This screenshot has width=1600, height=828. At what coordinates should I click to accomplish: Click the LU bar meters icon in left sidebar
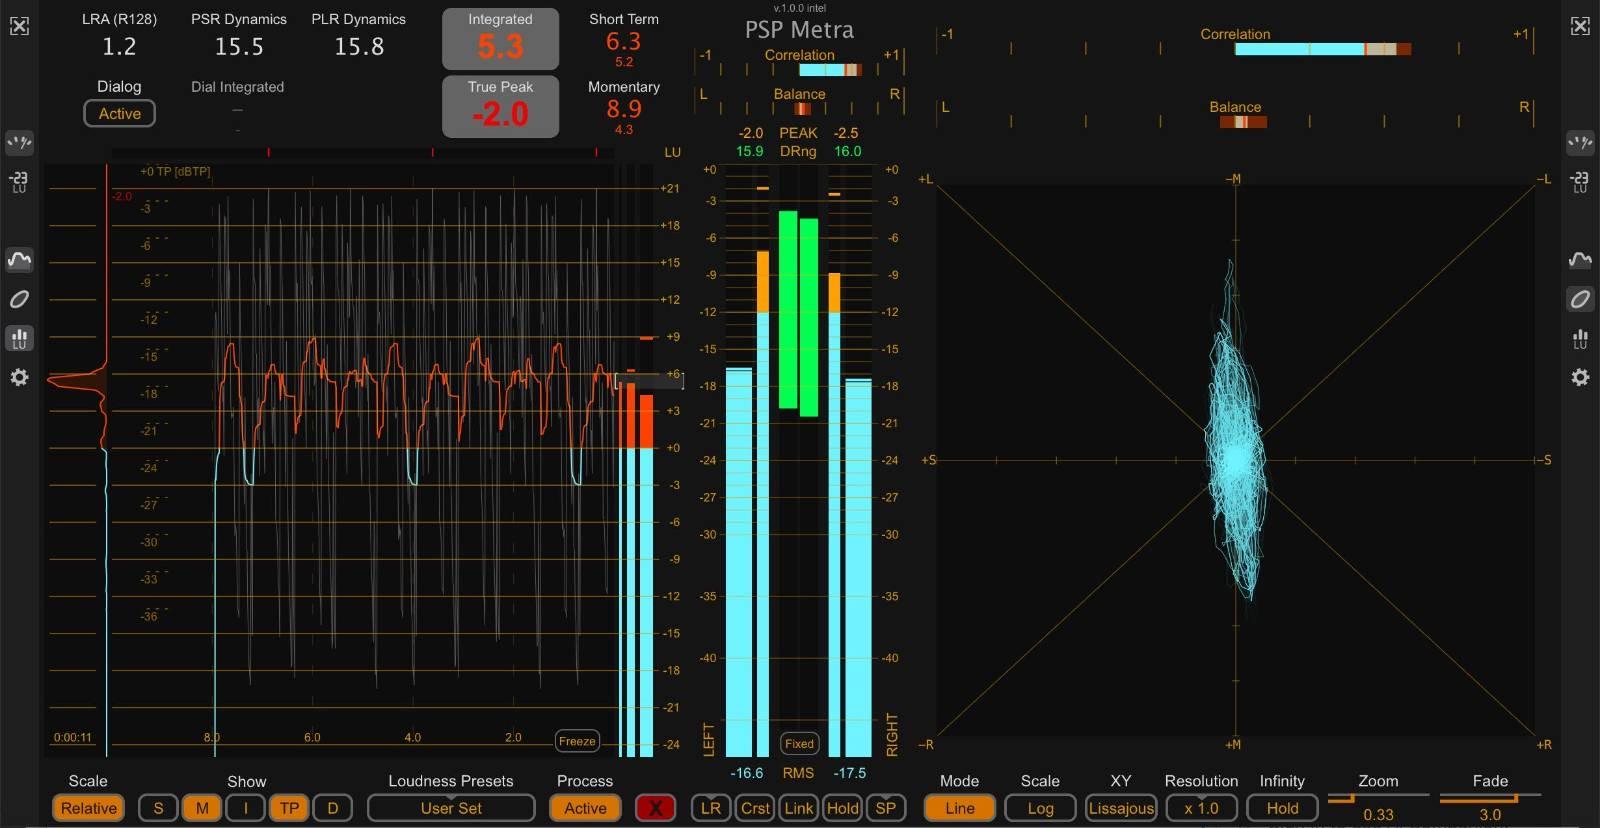point(19,338)
